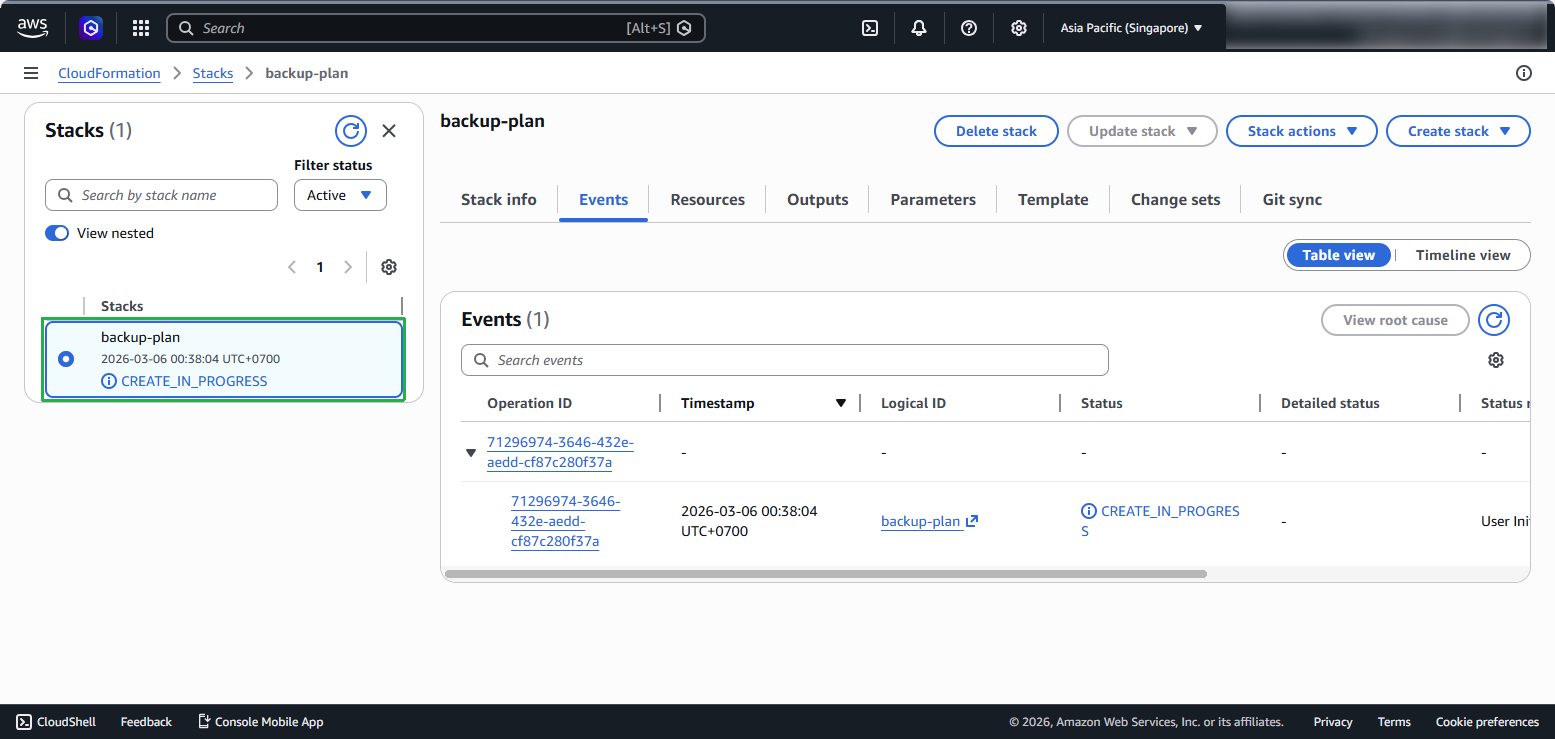Click the Feedback footer link
Viewport: 1555px width, 739px height.
[146, 721]
